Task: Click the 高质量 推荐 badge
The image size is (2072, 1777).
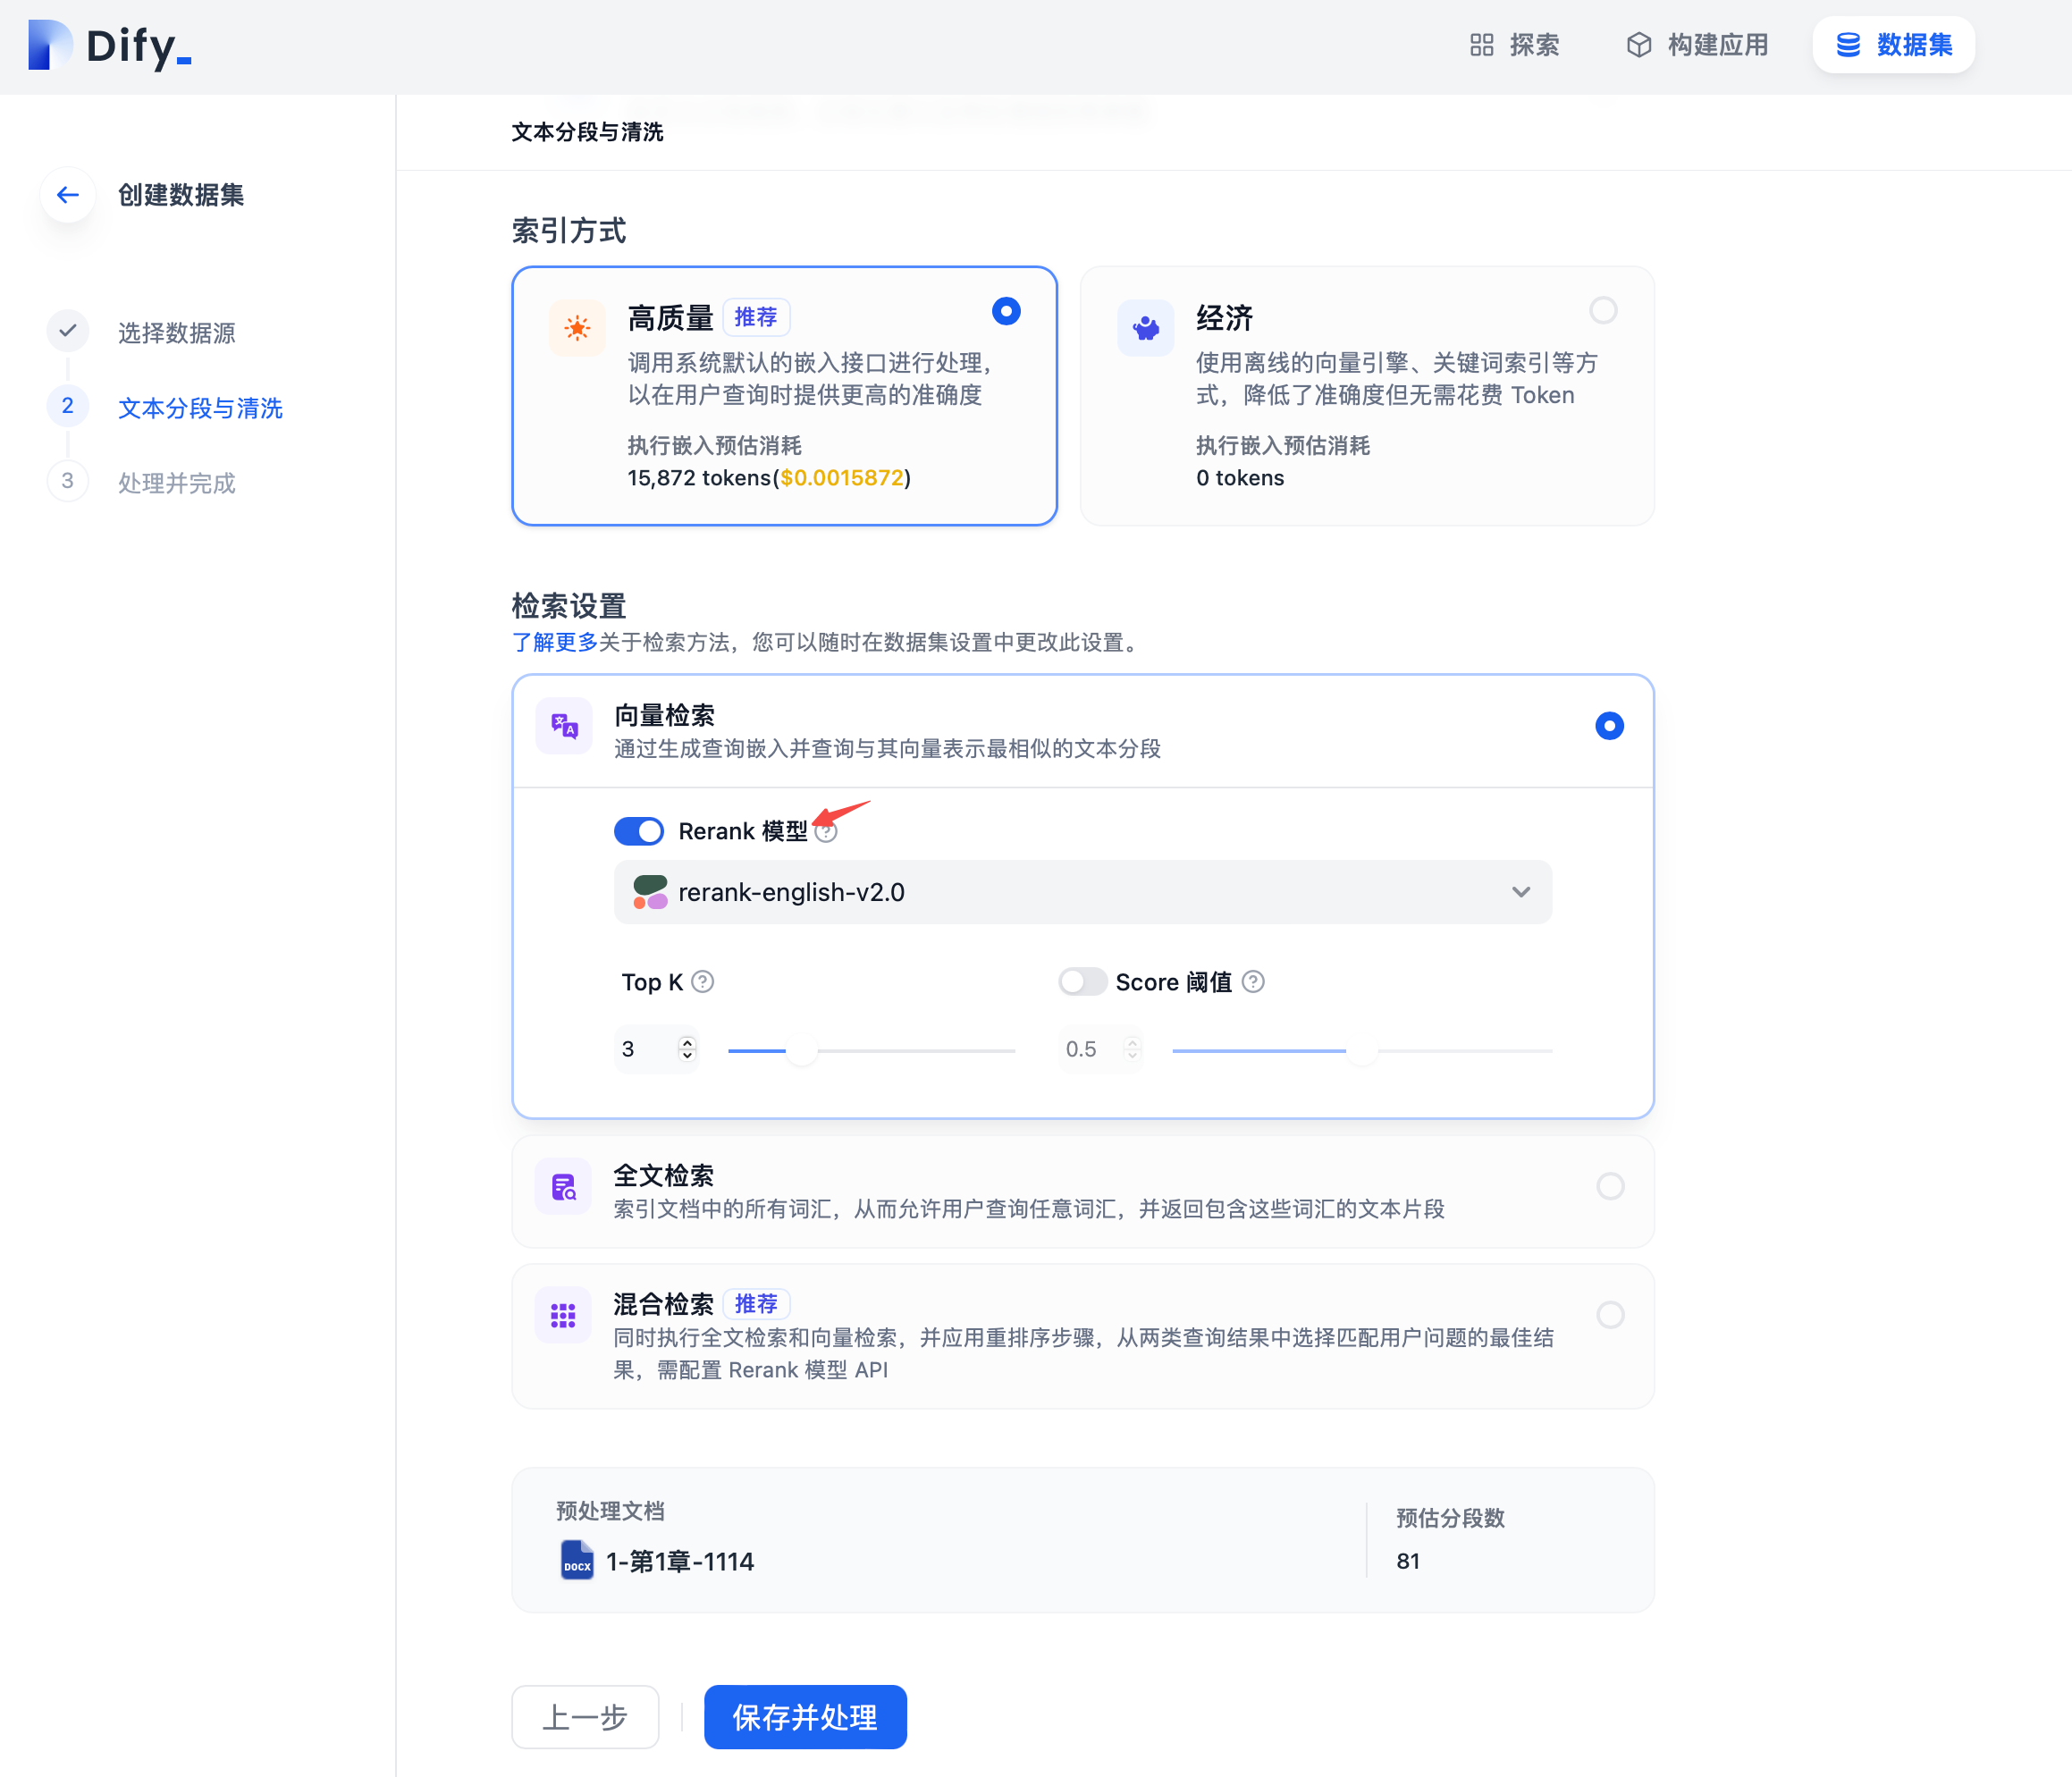Action: [x=756, y=318]
